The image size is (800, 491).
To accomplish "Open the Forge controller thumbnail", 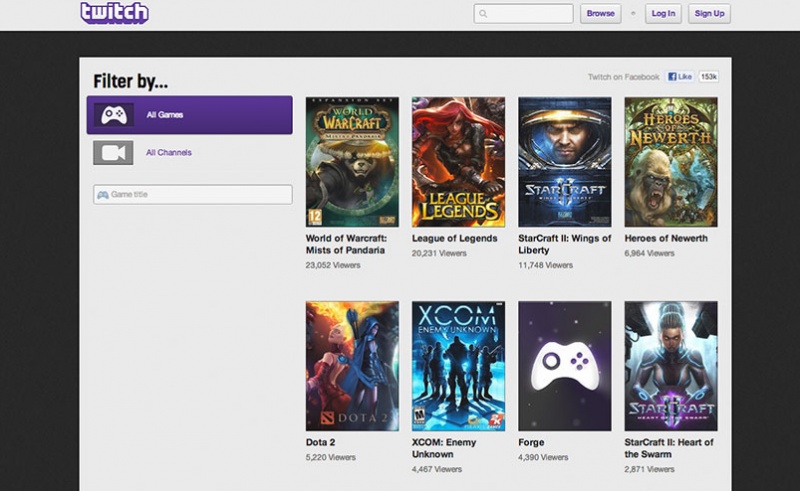I will pos(564,366).
